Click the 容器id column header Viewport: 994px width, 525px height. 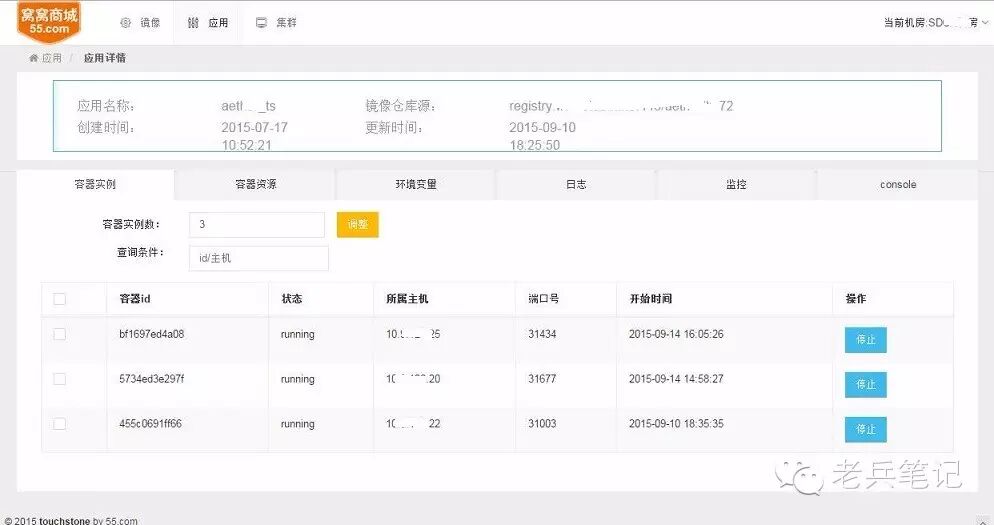point(134,299)
